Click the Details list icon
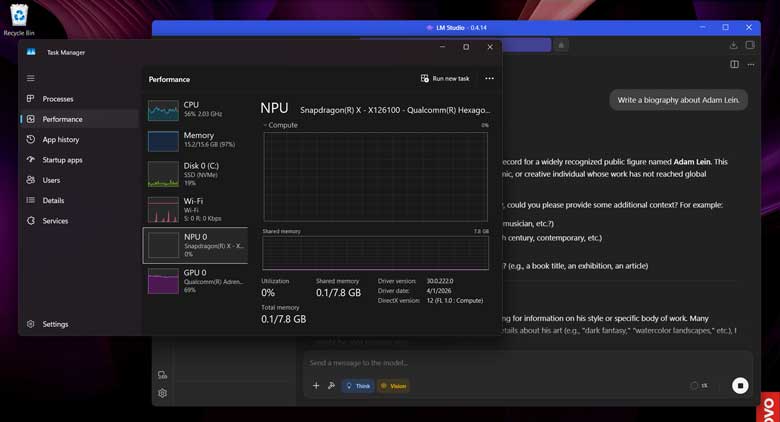 [x=31, y=200]
